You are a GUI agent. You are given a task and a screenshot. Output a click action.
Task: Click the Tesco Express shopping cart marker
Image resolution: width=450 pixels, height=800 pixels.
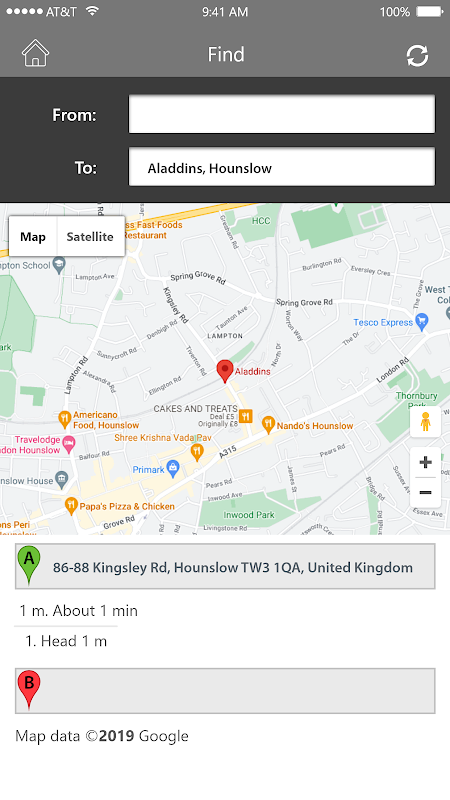[421, 322]
